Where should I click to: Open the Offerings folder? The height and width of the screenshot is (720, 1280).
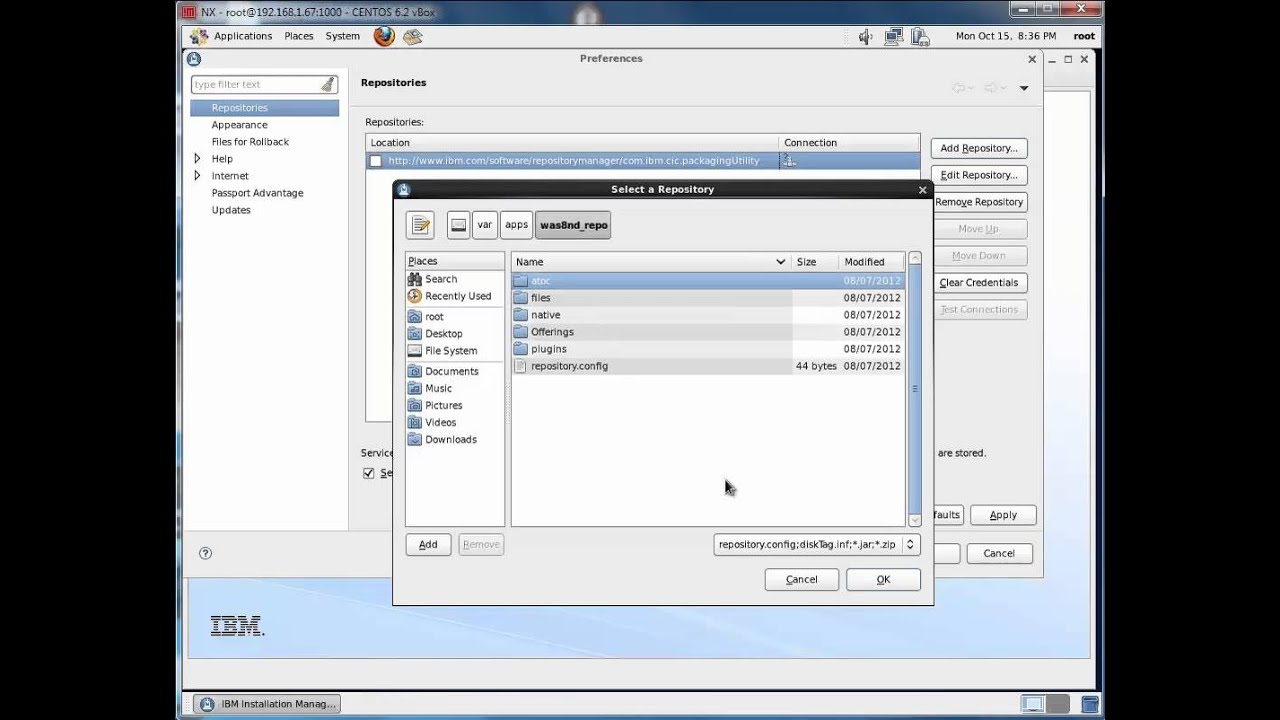(707, 332)
